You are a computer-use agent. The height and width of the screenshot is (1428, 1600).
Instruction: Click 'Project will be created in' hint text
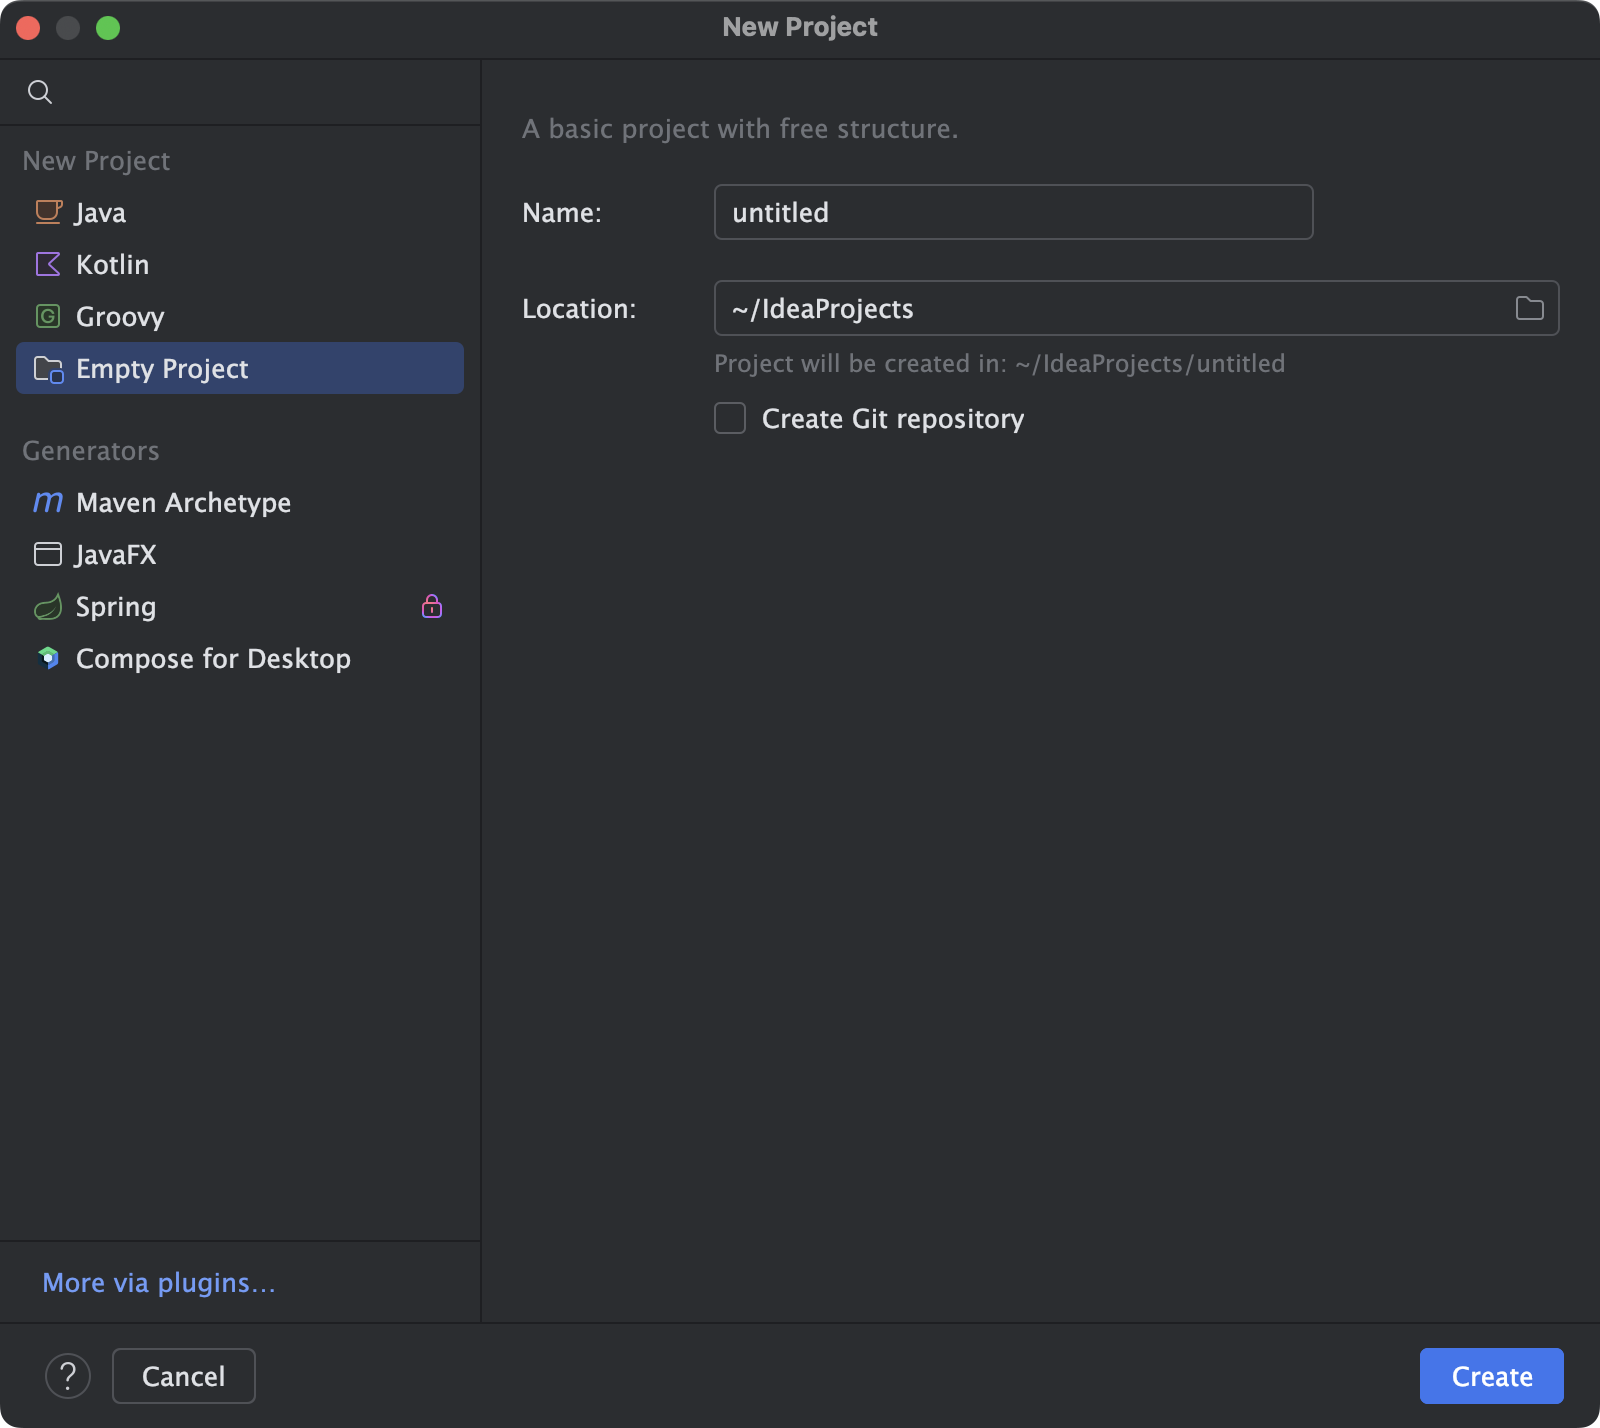tap(999, 364)
